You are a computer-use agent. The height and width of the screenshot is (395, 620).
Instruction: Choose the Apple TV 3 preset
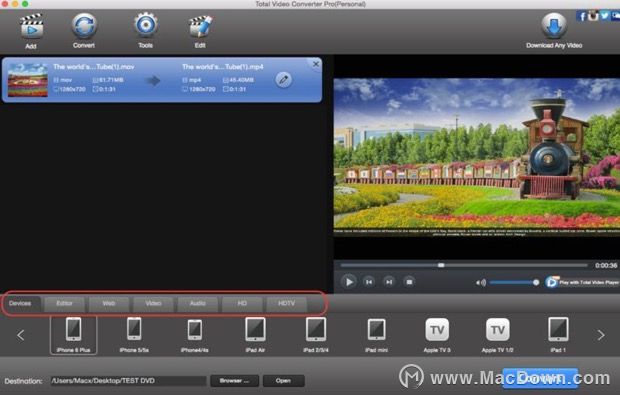(x=437, y=335)
